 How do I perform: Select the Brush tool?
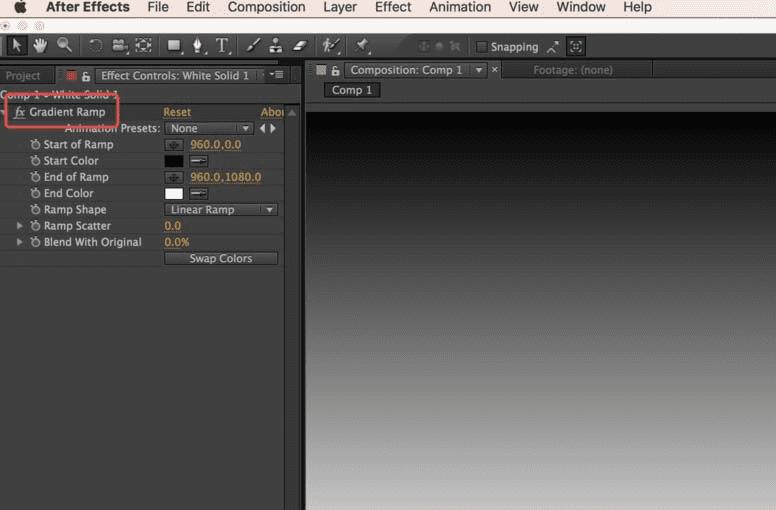(x=252, y=46)
